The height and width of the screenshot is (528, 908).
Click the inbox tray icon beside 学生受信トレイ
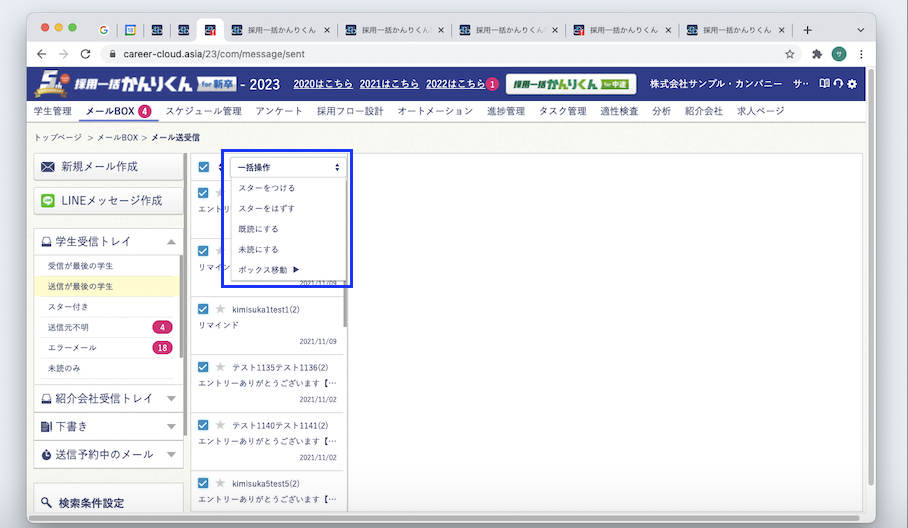tap(46, 242)
